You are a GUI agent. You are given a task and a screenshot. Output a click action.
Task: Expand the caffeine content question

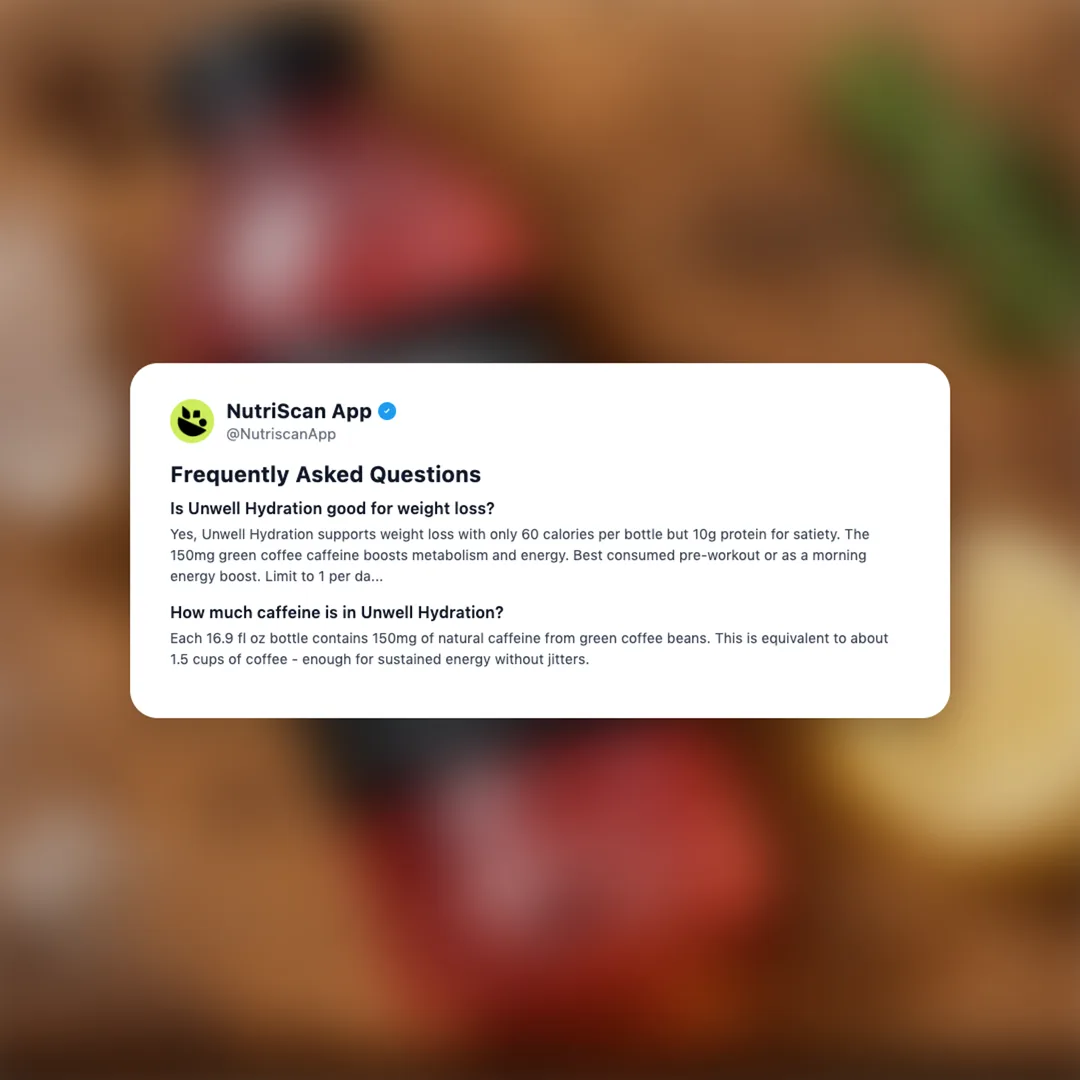click(337, 612)
